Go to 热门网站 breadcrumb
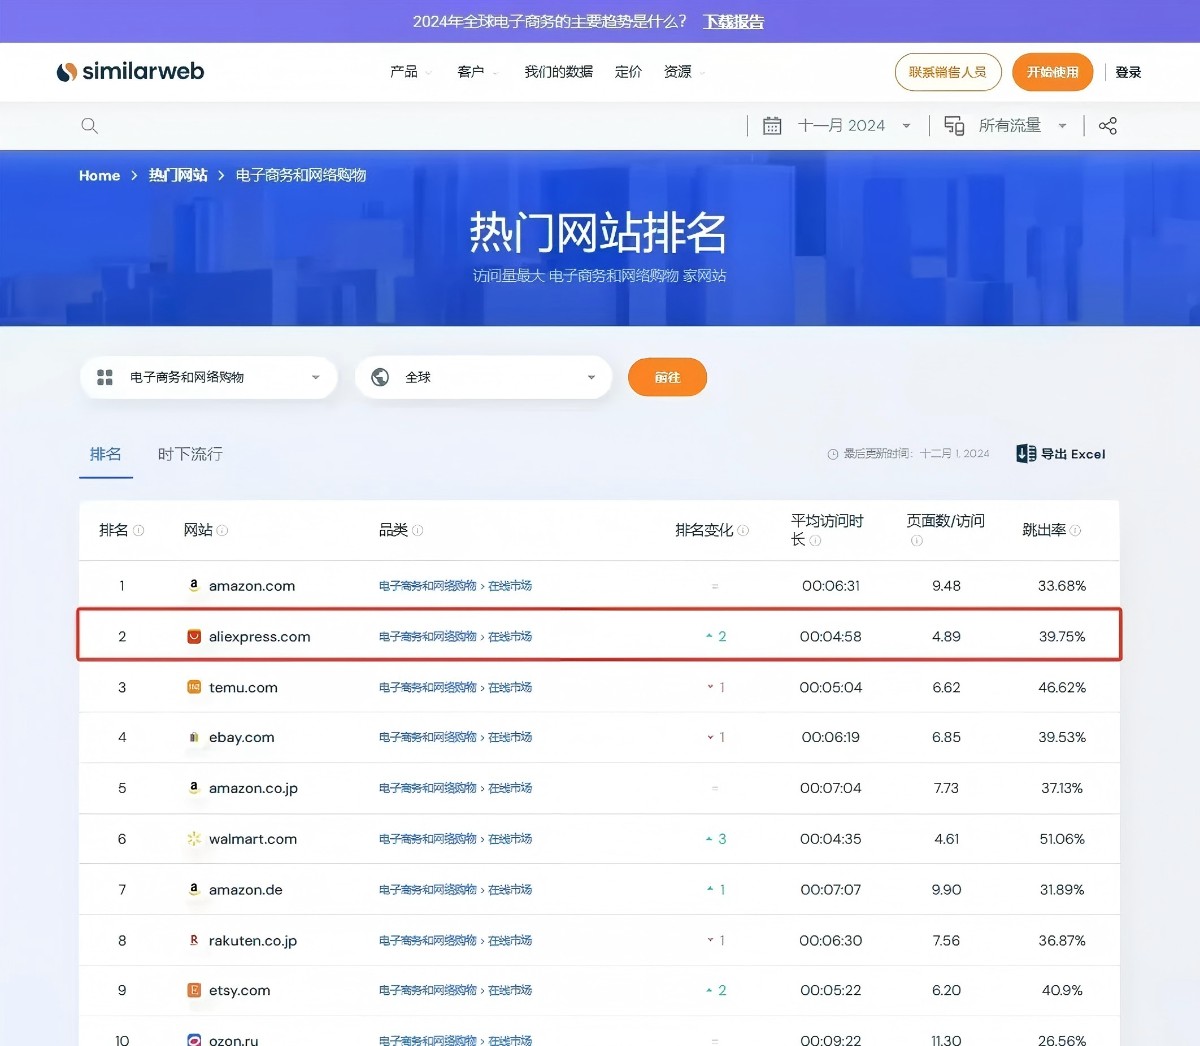Image resolution: width=1200 pixels, height=1046 pixels. click(178, 175)
